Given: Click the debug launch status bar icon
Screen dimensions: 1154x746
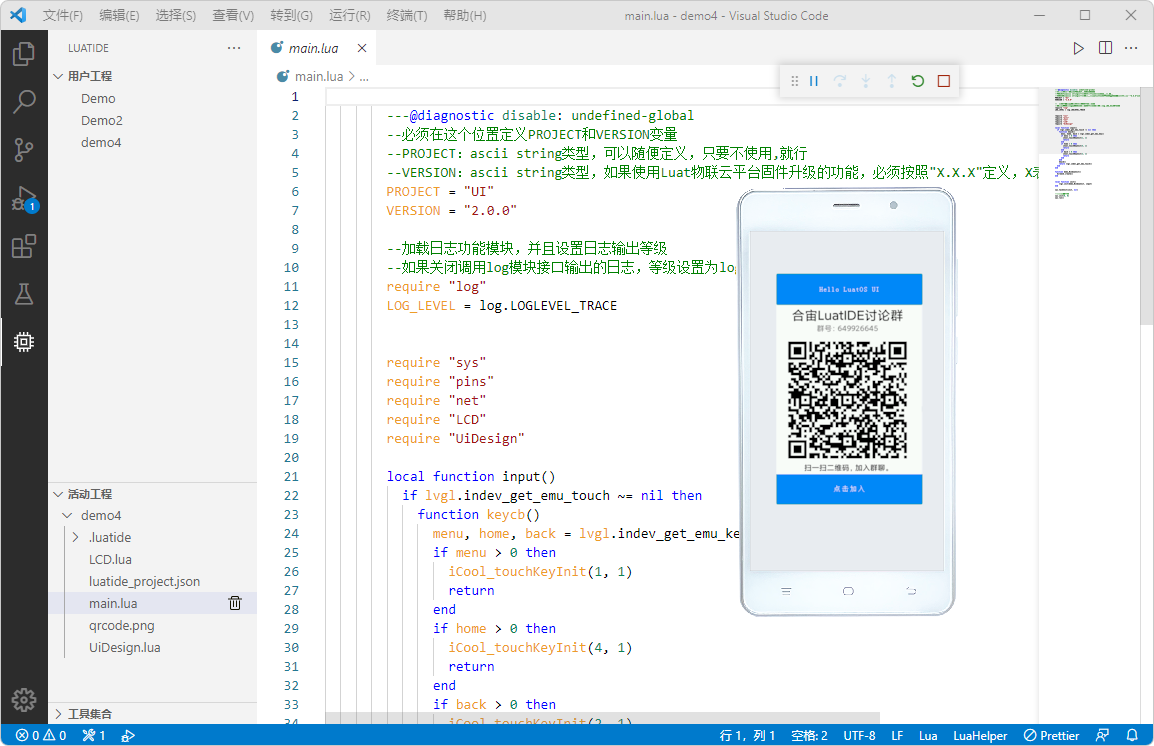Looking at the screenshot, I should (x=128, y=735).
